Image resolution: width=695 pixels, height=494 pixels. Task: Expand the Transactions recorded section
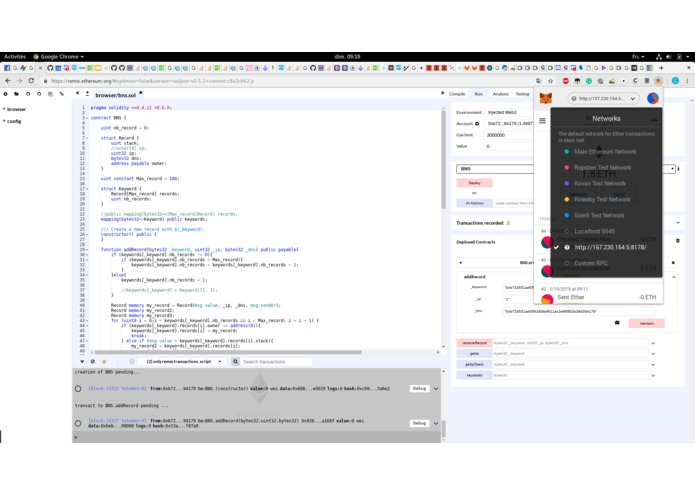click(678, 222)
